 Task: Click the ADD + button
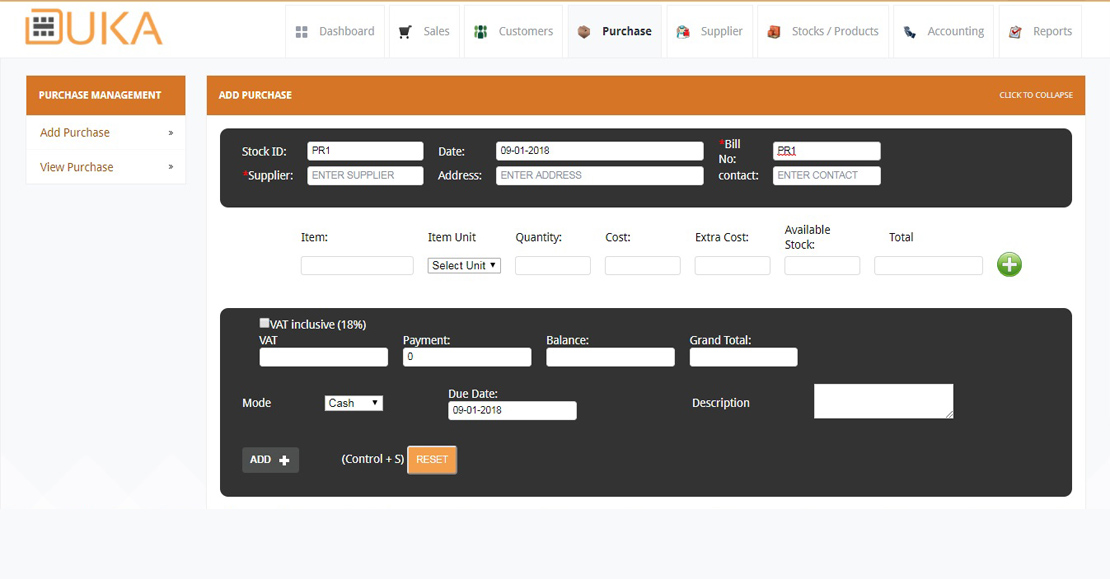pos(270,460)
